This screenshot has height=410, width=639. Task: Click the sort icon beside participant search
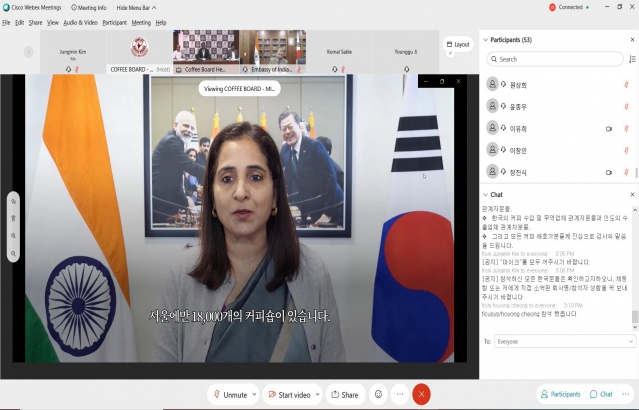point(632,59)
